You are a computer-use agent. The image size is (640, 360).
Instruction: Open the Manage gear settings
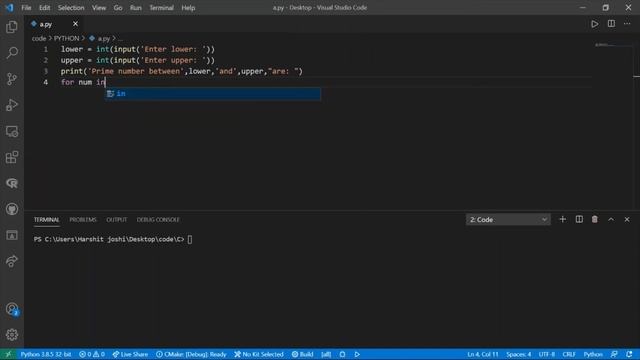point(12,335)
